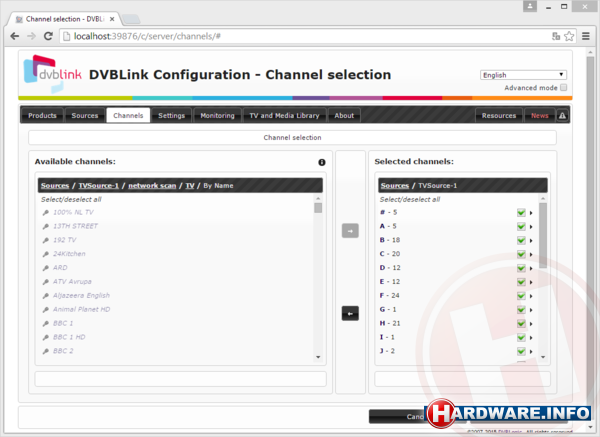
Task: Click the key icon beside ATV Avrupa
Action: point(46,282)
